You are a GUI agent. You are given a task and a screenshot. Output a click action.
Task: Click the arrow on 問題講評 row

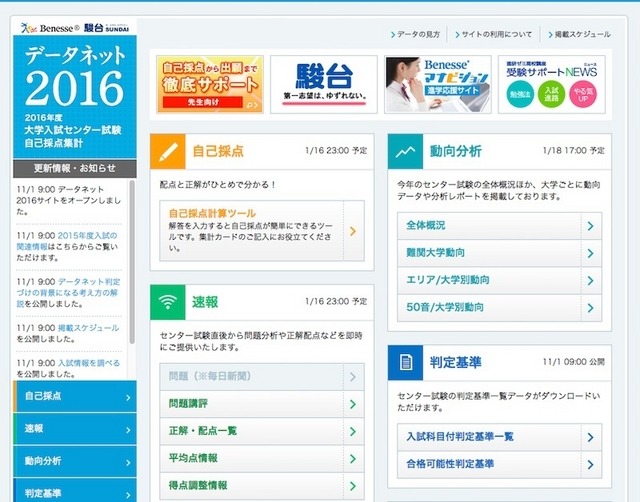pos(353,404)
